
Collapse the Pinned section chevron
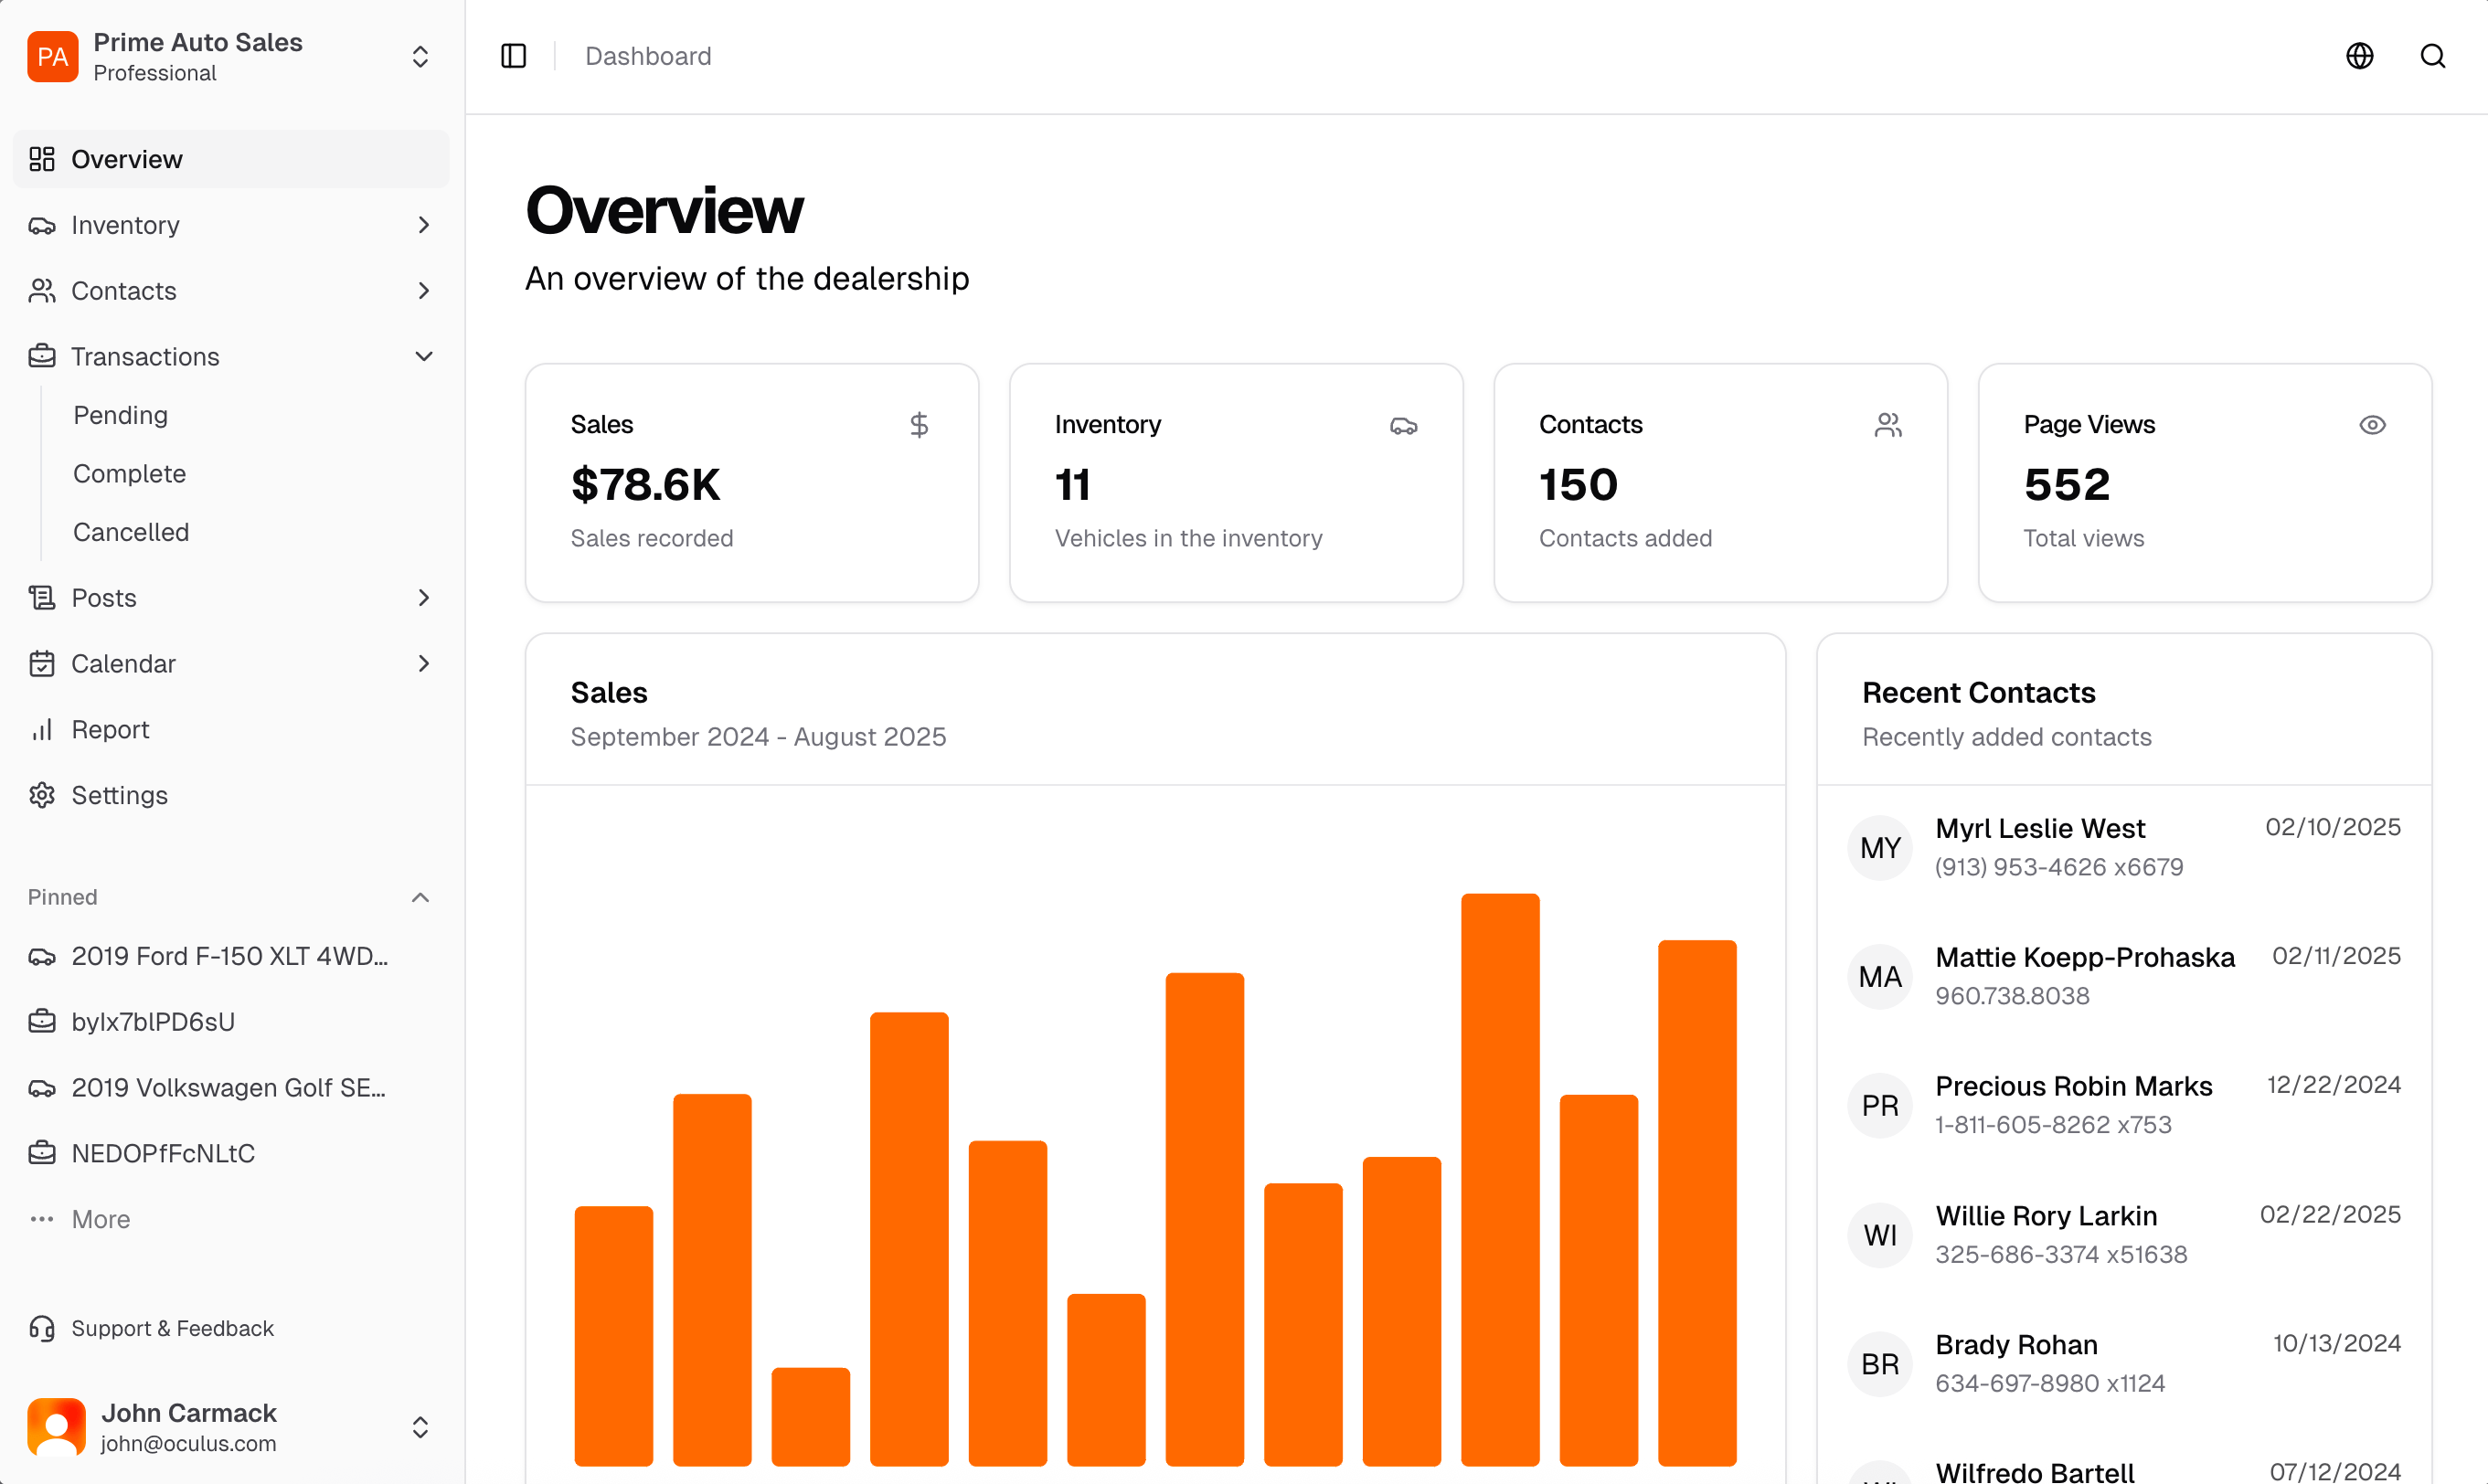click(421, 897)
